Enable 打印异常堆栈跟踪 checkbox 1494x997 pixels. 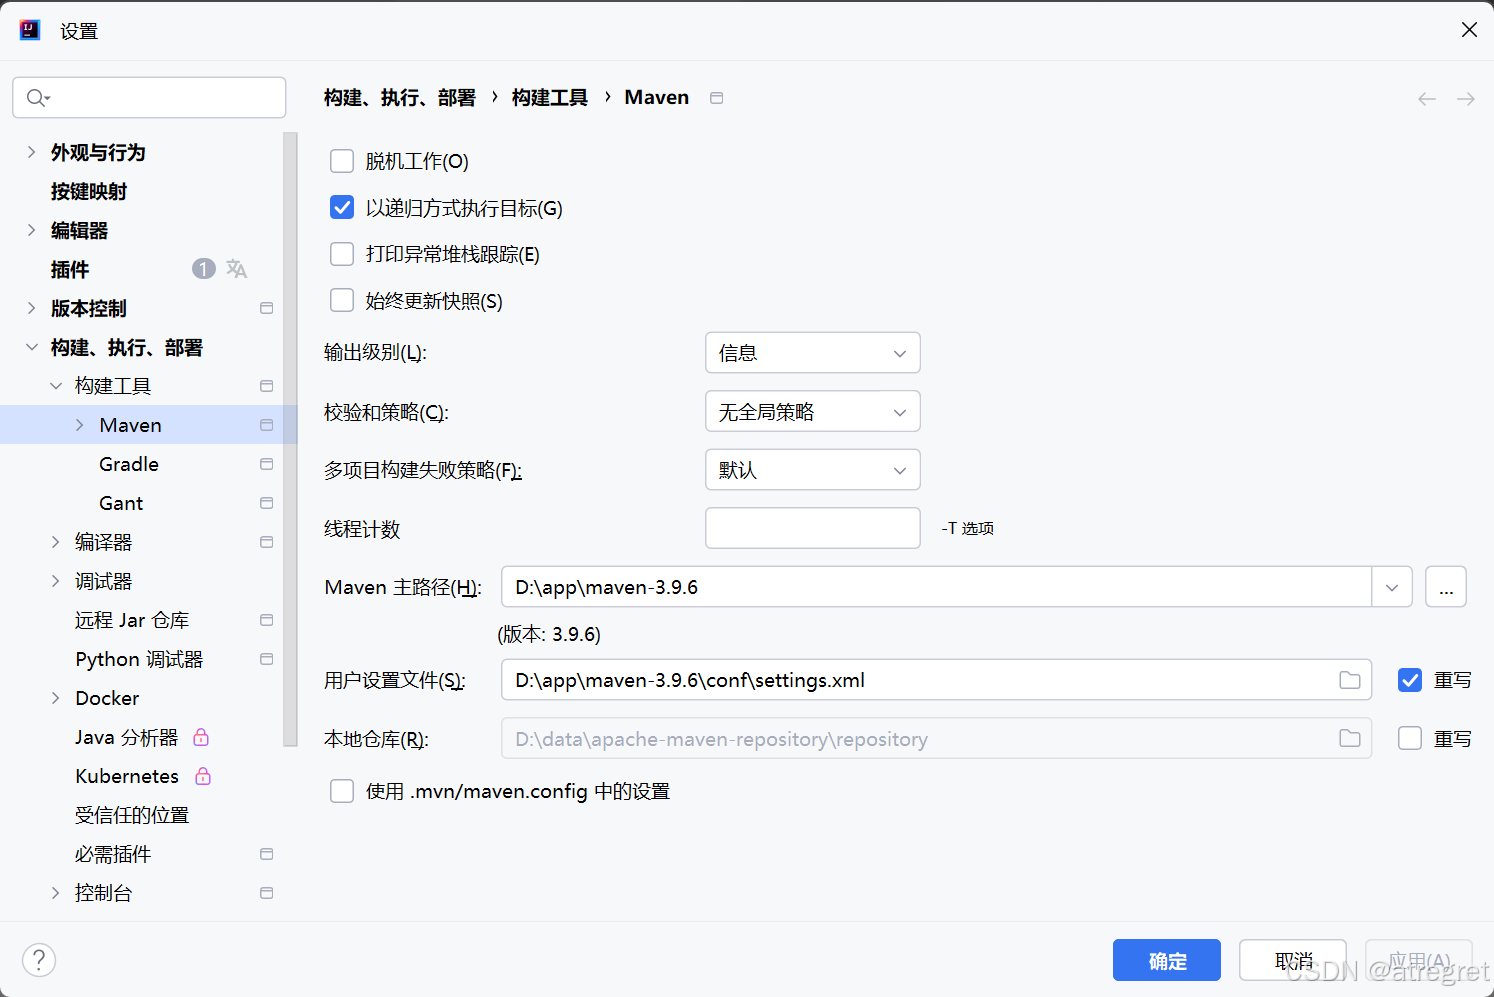[342, 254]
